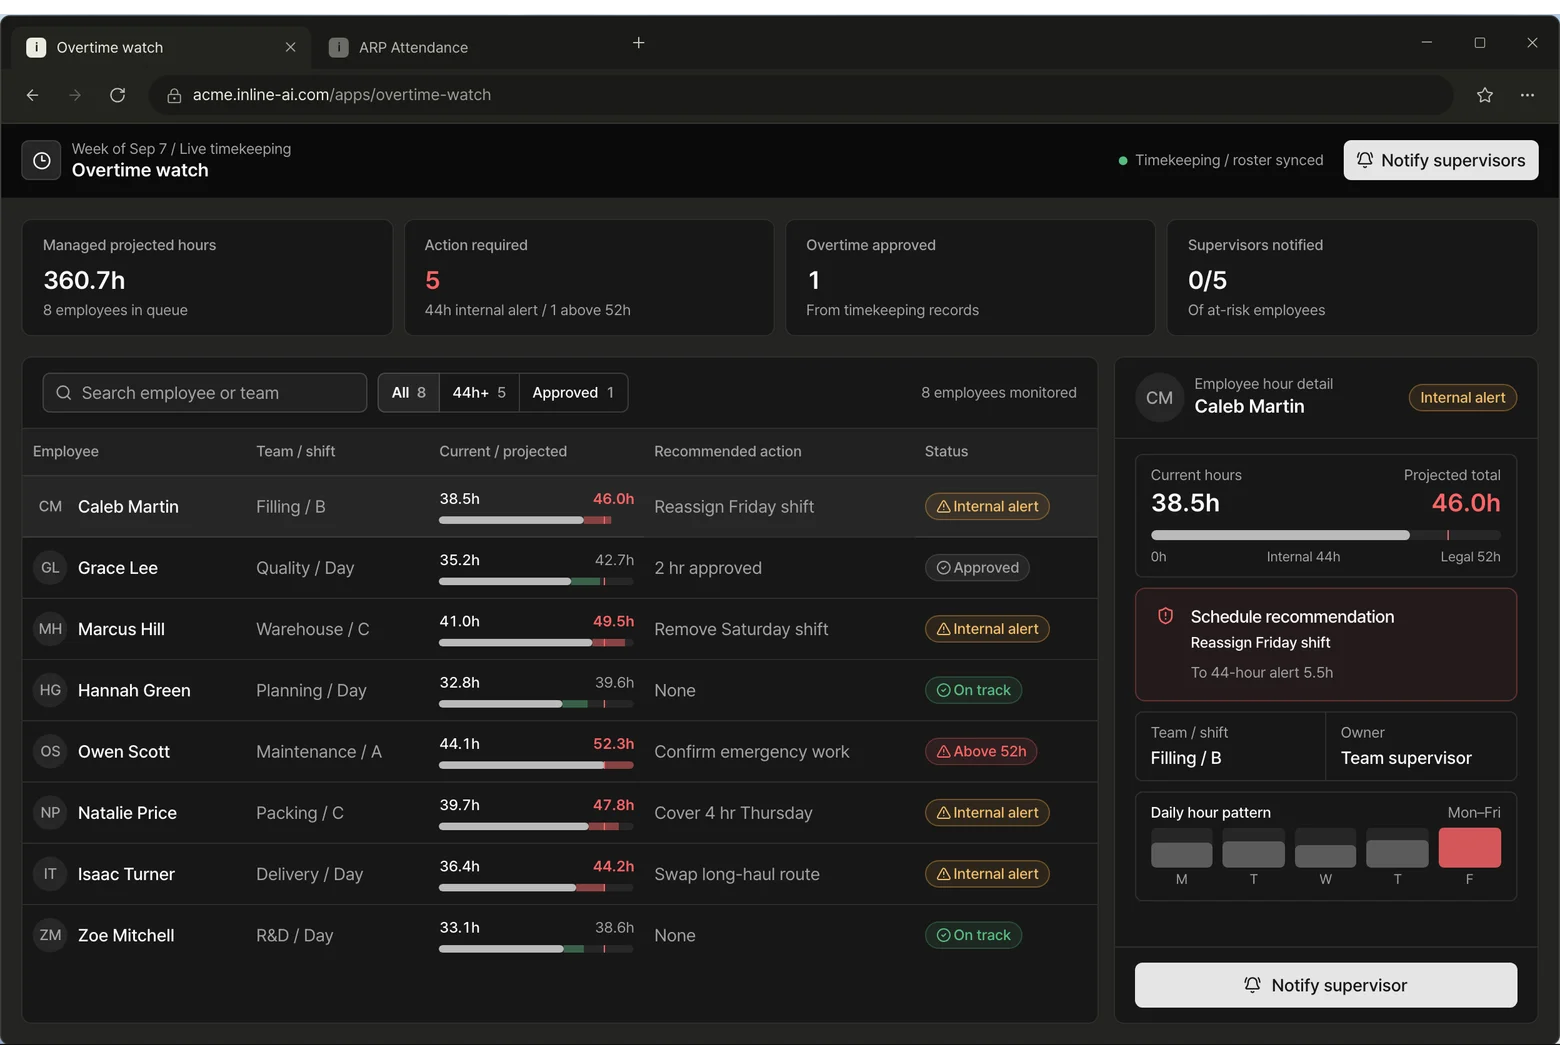This screenshot has height=1060, width=1560.
Task: Click 'Swap long-haul route' recommended action
Action: point(737,874)
